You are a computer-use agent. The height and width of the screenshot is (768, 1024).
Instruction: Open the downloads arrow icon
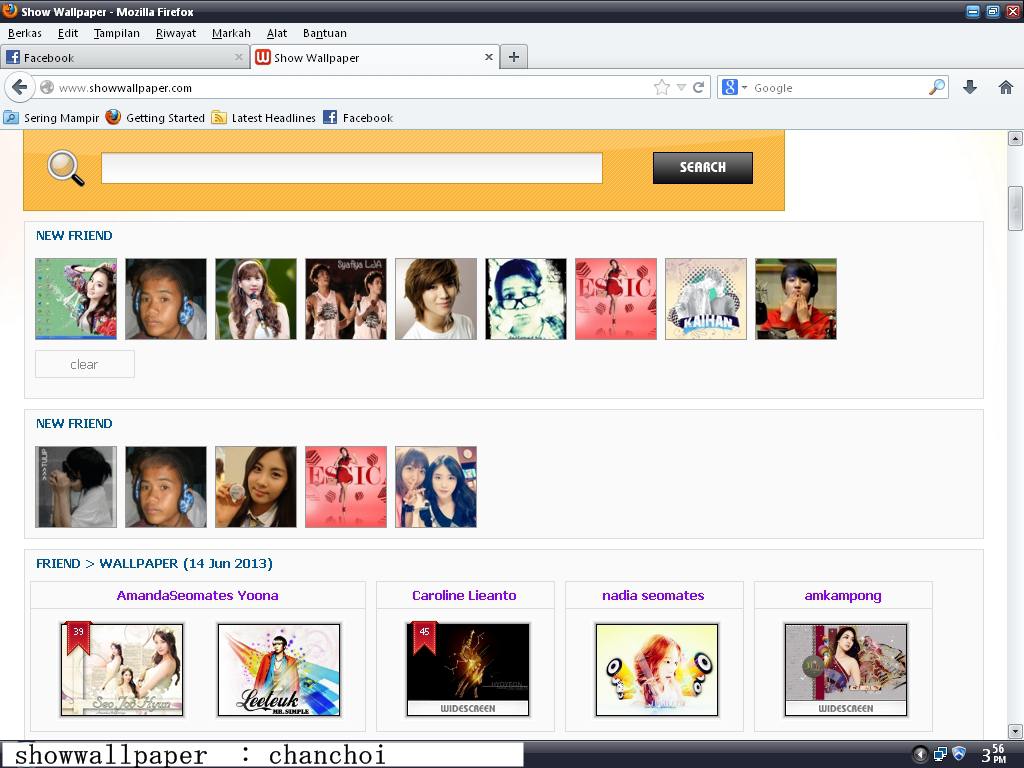coord(969,87)
